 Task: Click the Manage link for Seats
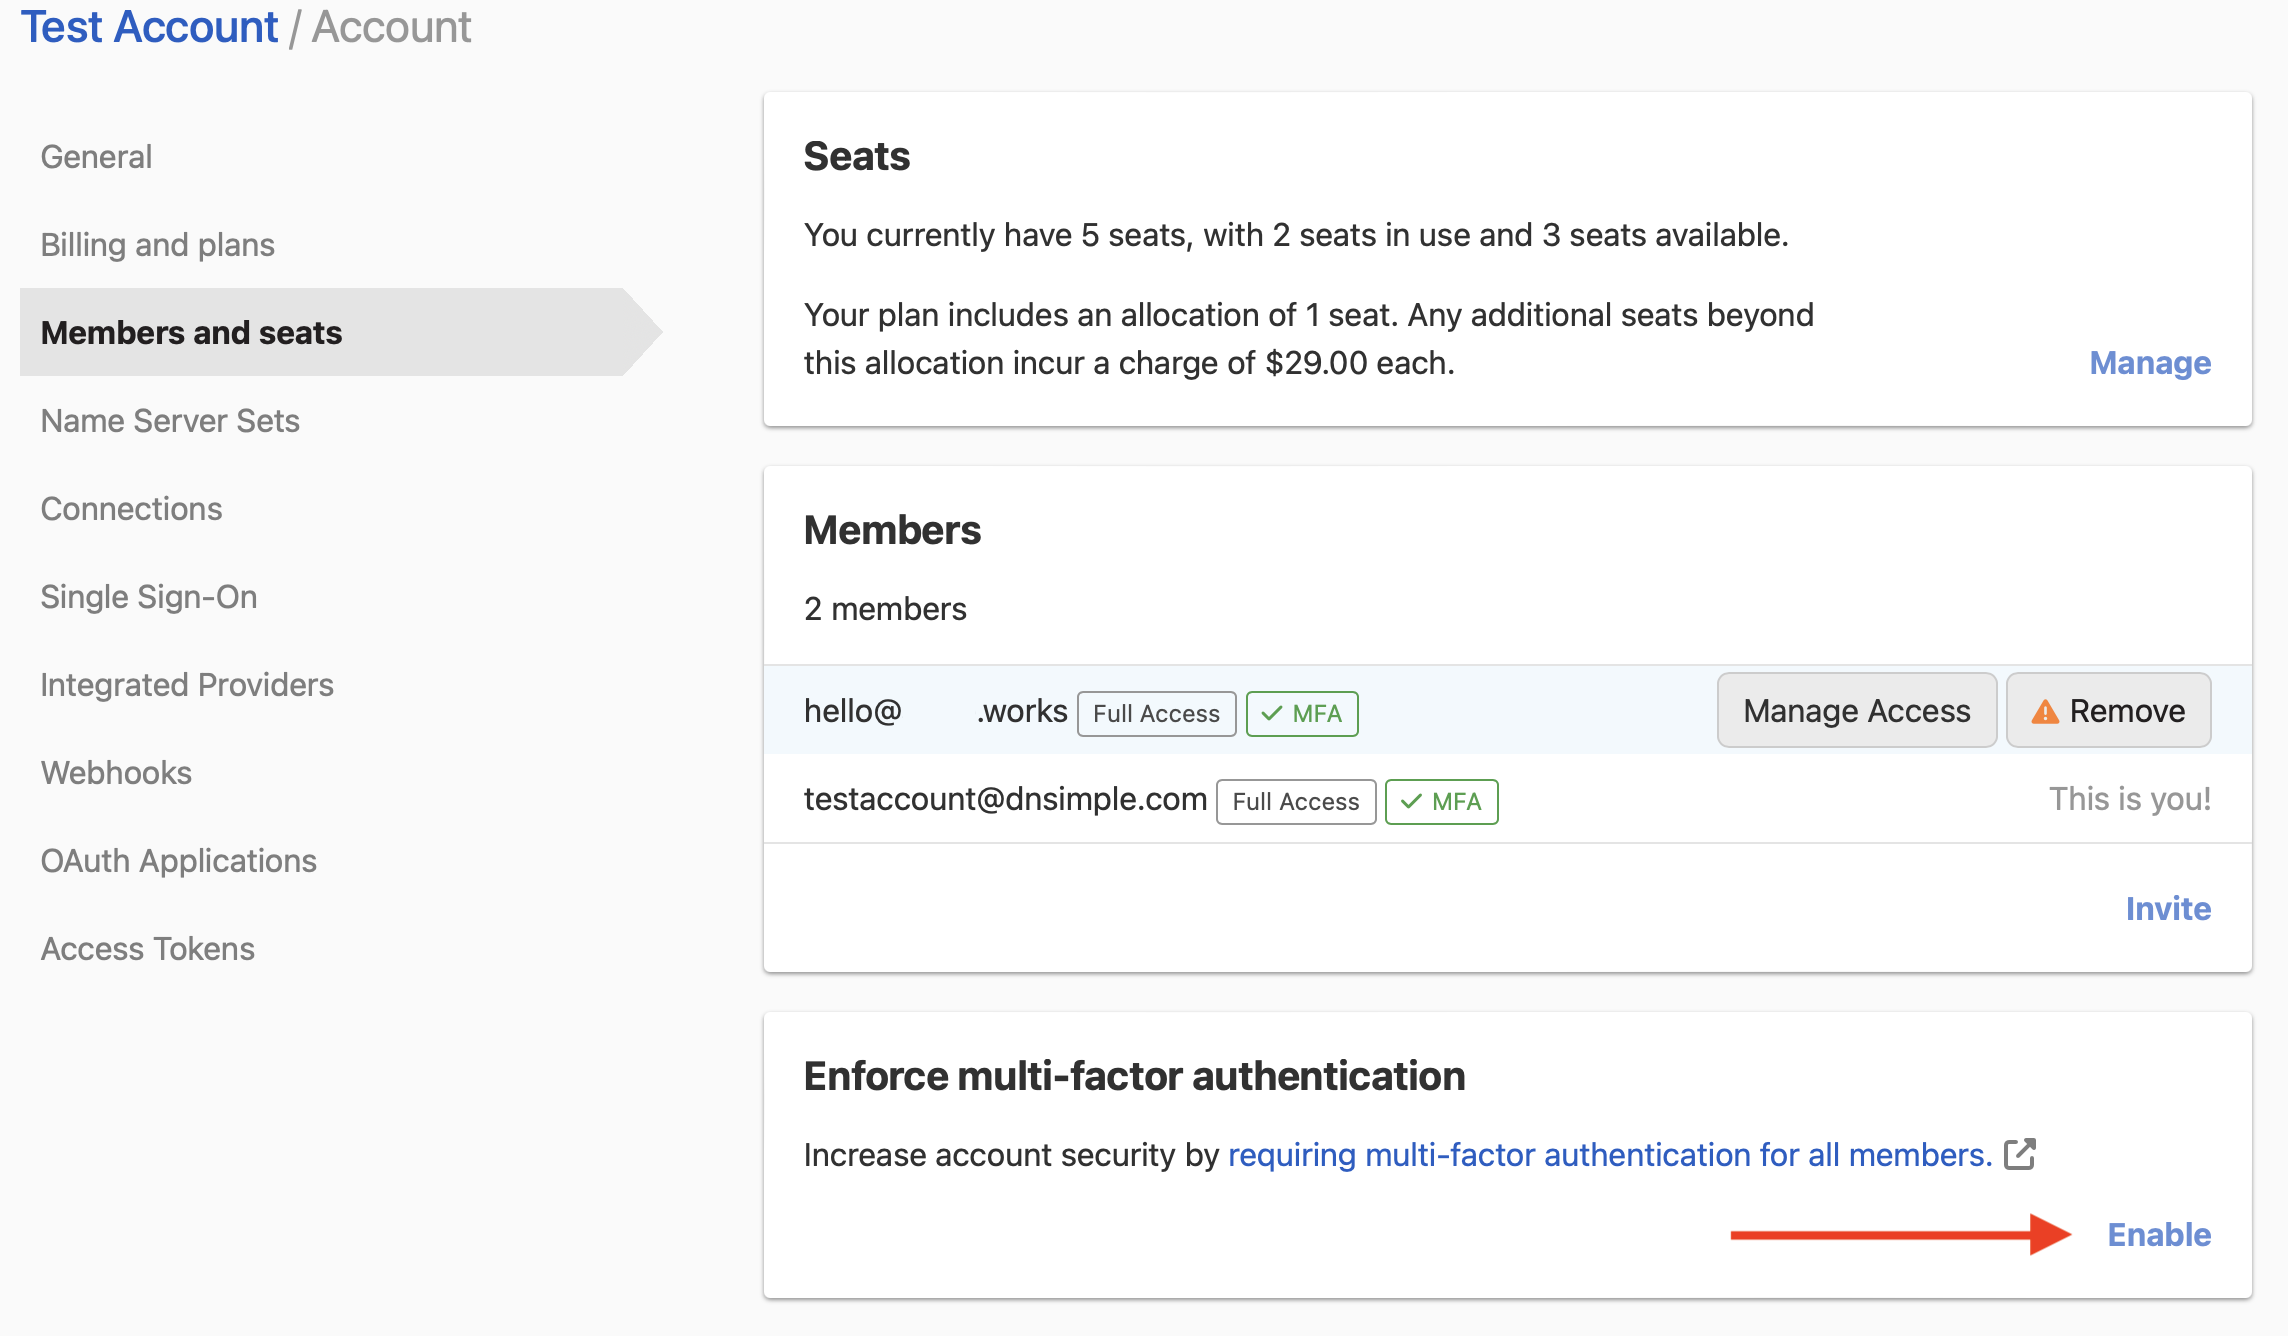click(x=2150, y=363)
